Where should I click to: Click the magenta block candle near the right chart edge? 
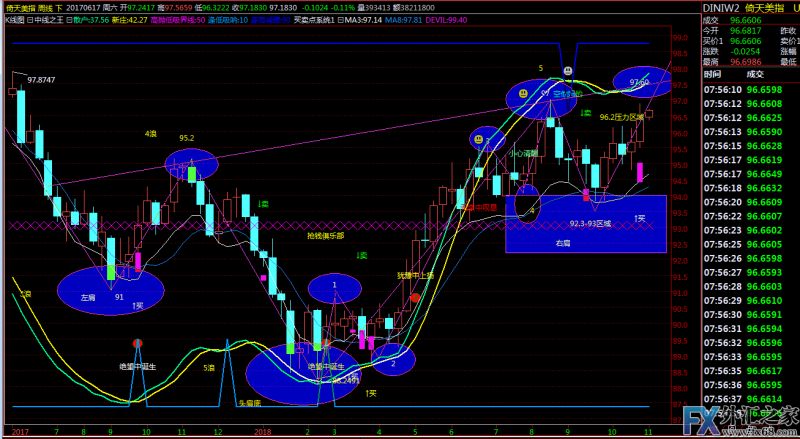tap(641, 170)
